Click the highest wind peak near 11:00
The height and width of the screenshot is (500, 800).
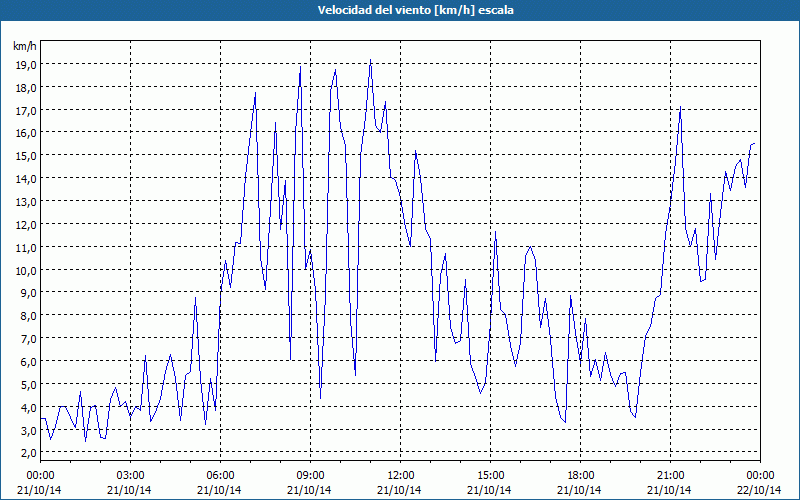(370, 60)
